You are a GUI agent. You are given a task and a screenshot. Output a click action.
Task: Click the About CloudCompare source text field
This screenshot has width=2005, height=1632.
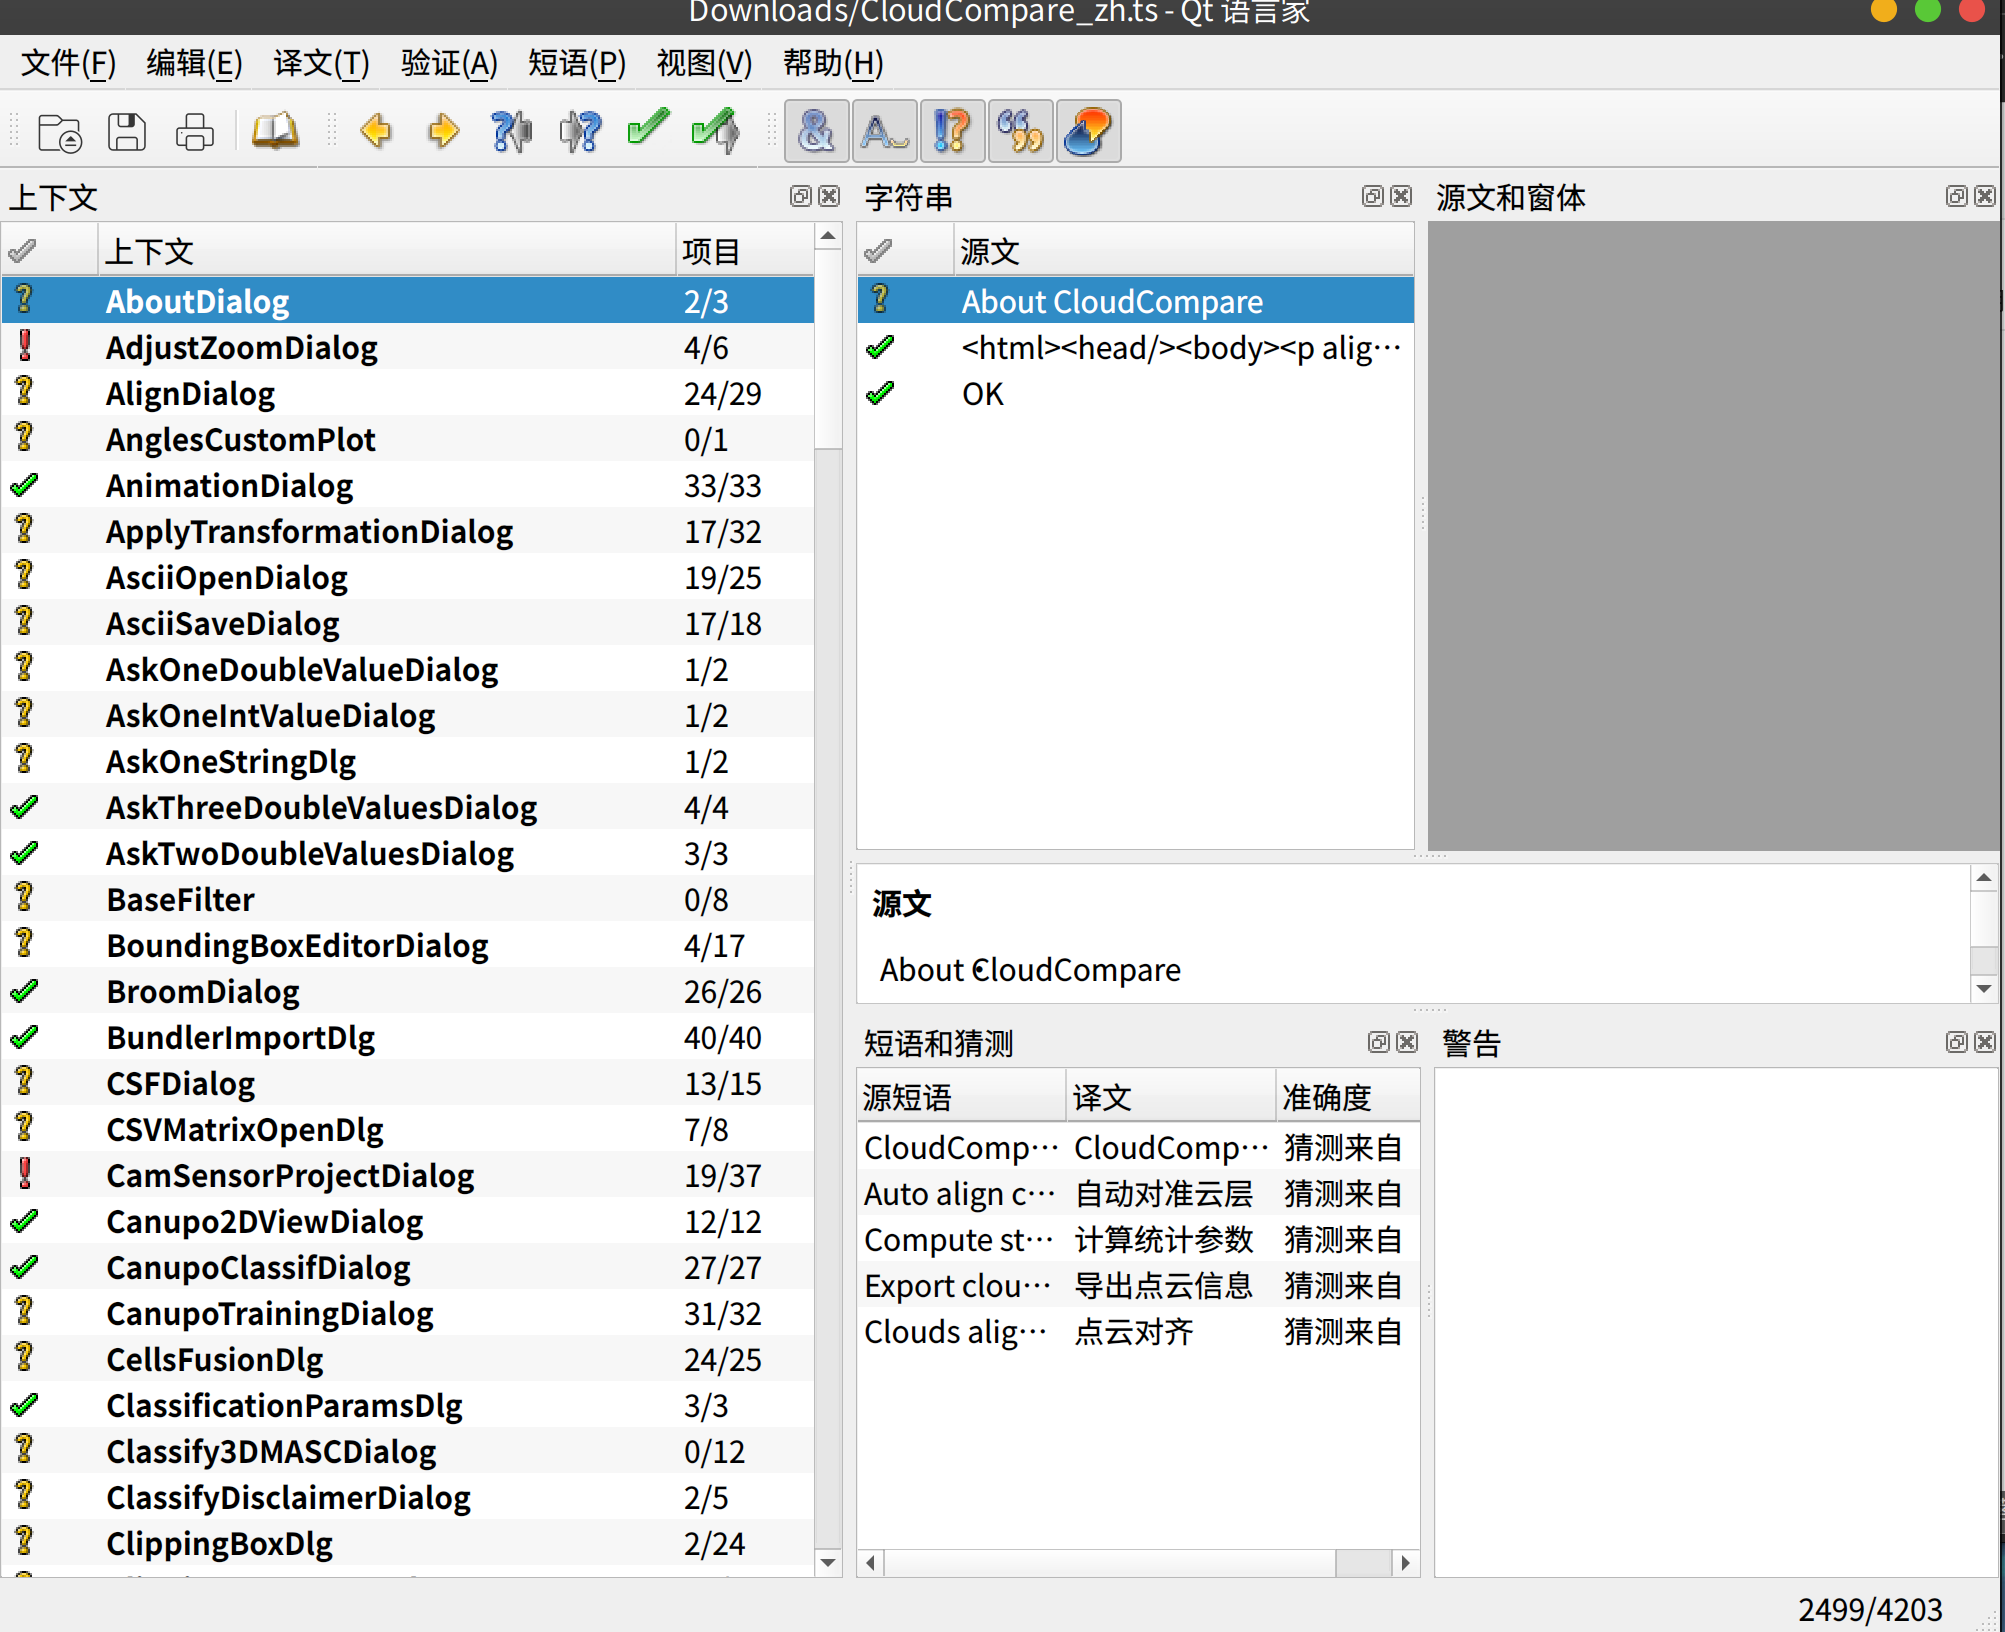(1030, 970)
